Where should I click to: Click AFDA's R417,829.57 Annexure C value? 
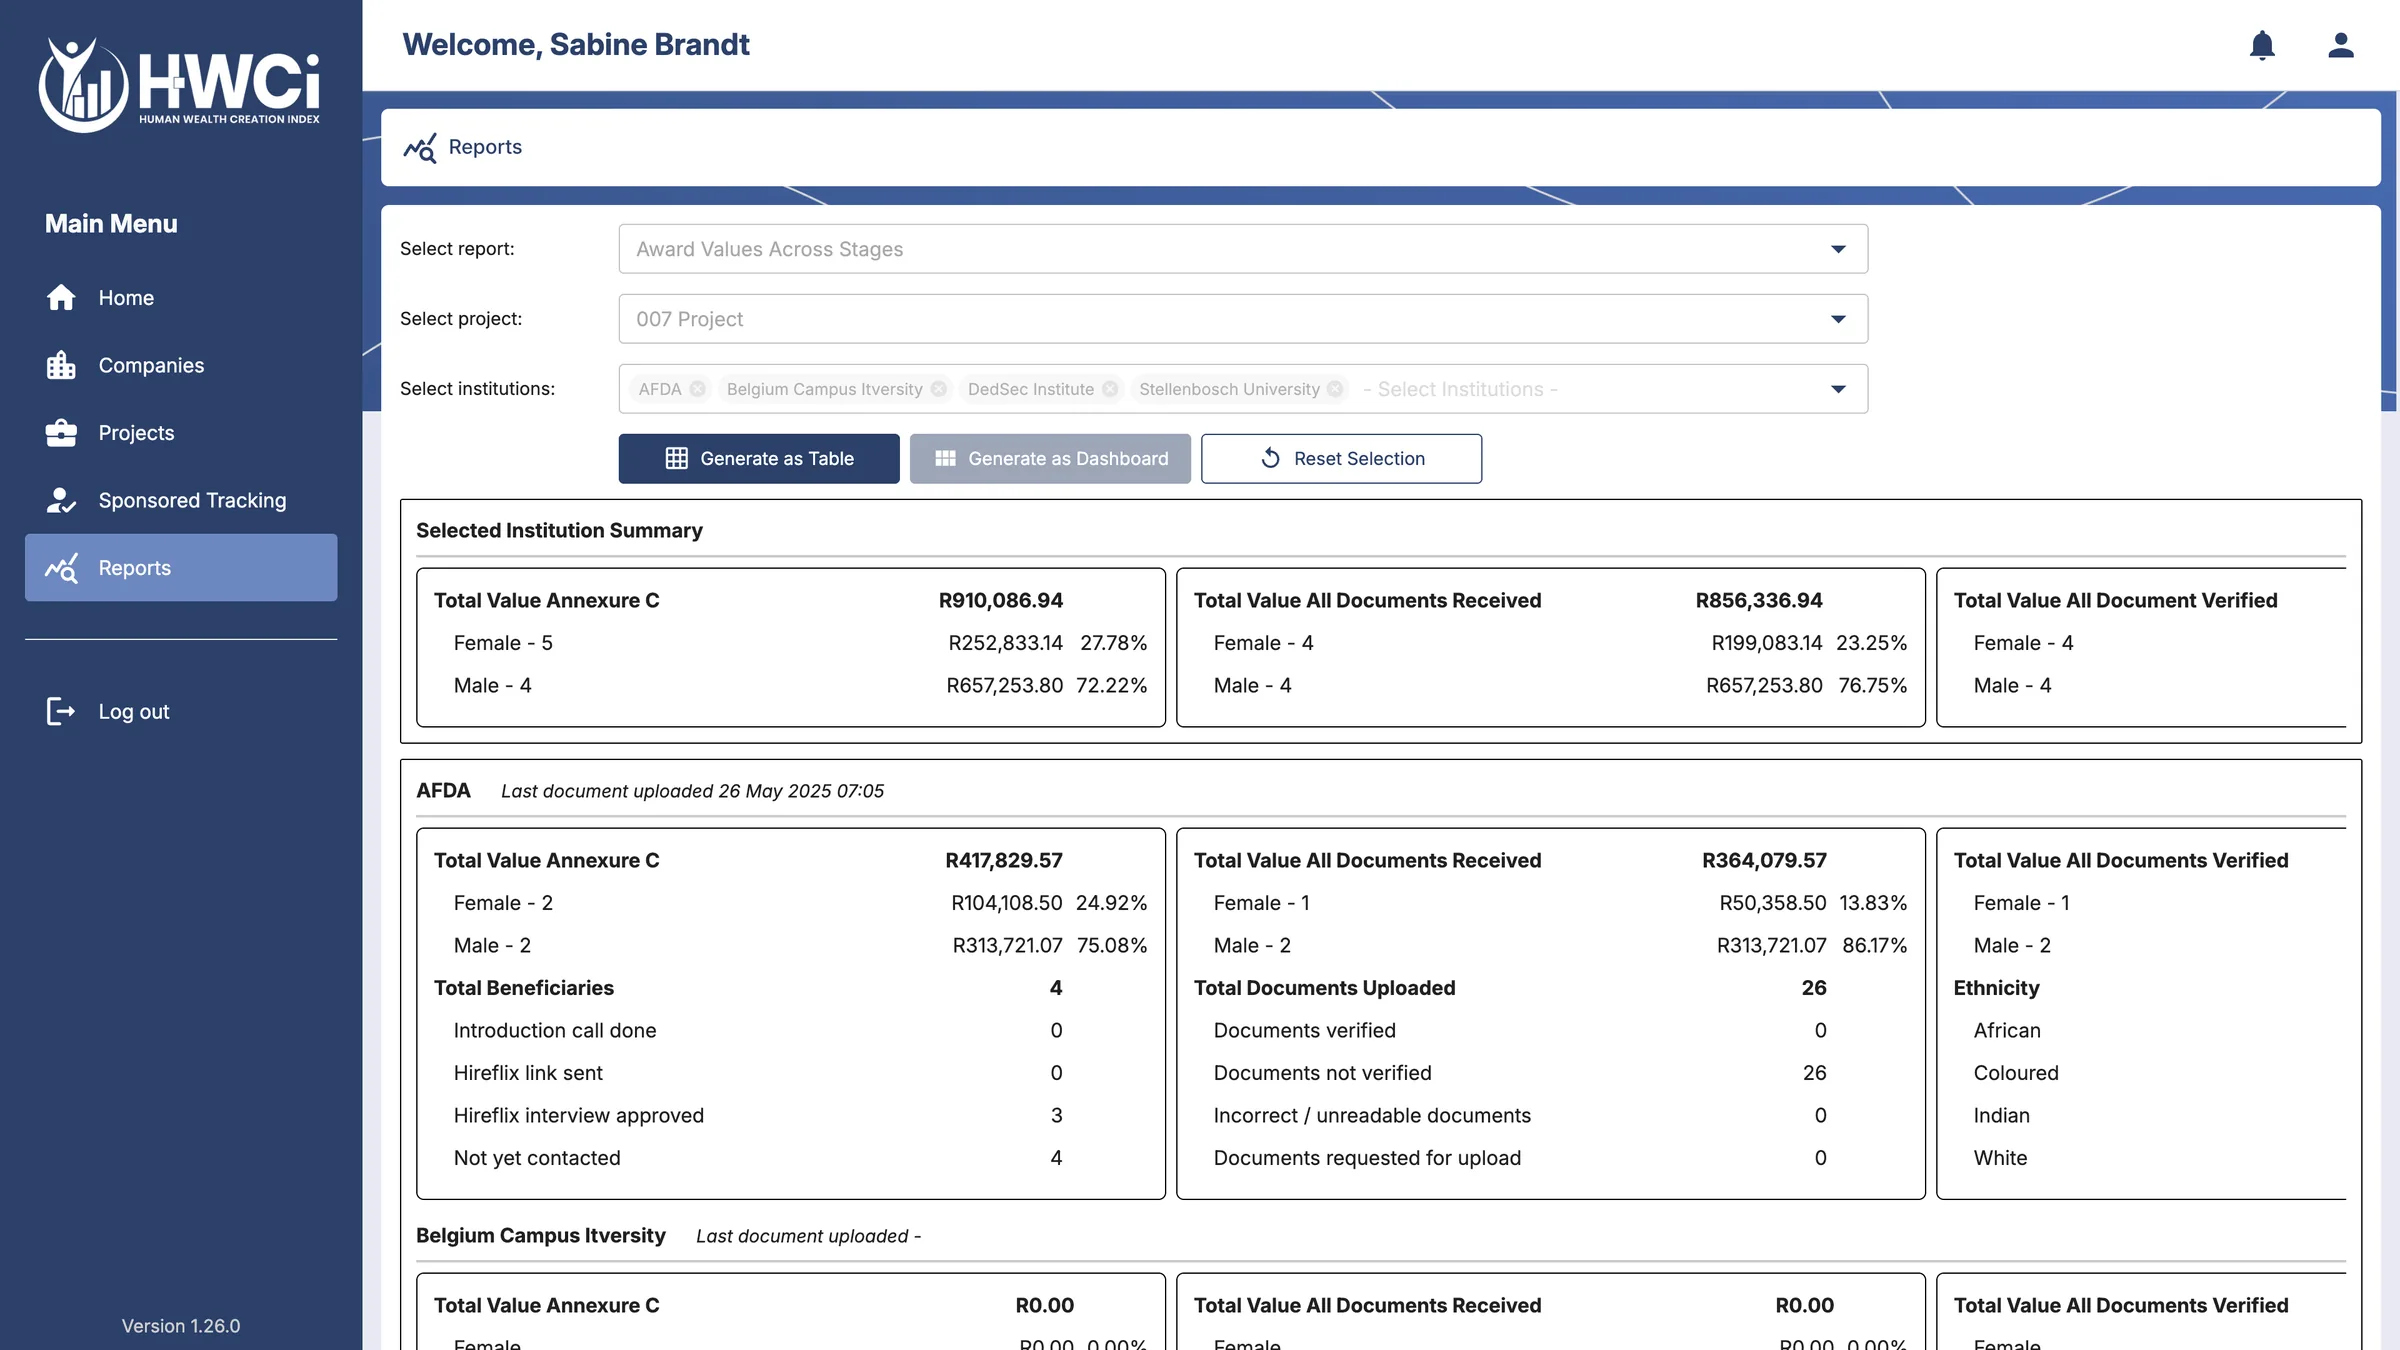(x=1004, y=860)
